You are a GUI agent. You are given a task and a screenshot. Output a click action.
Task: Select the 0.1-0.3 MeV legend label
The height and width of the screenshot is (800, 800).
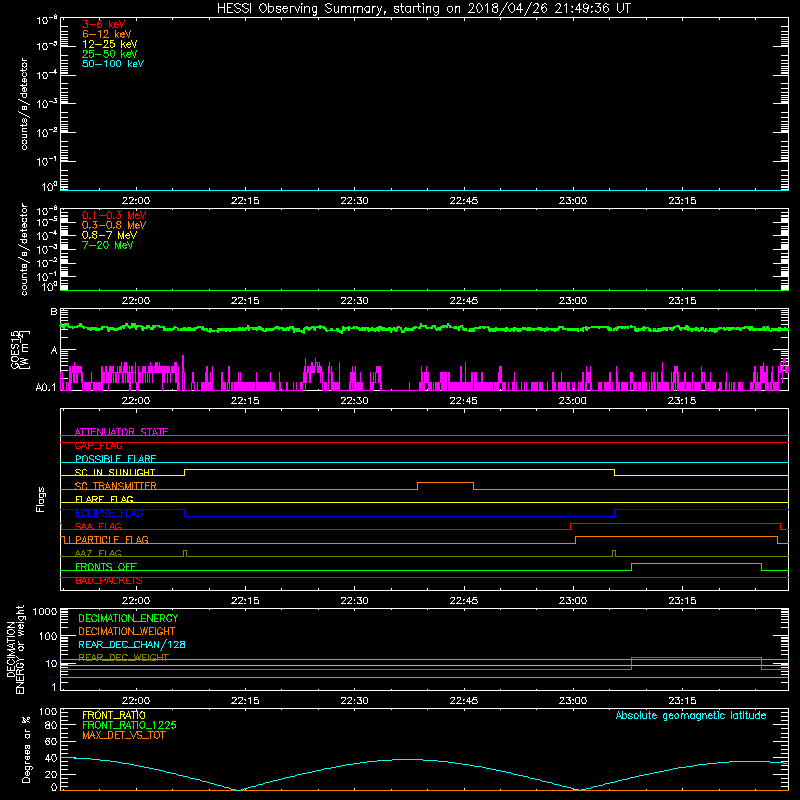tap(114, 215)
